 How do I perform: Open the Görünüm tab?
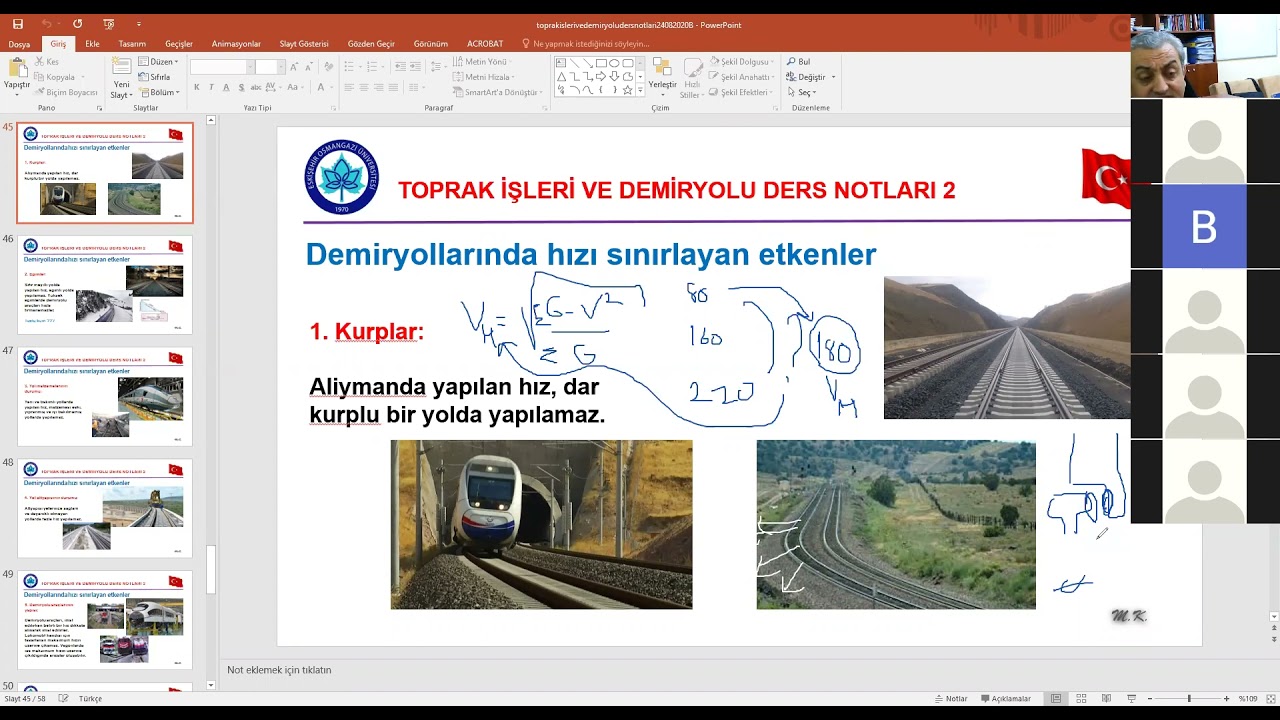(x=431, y=44)
